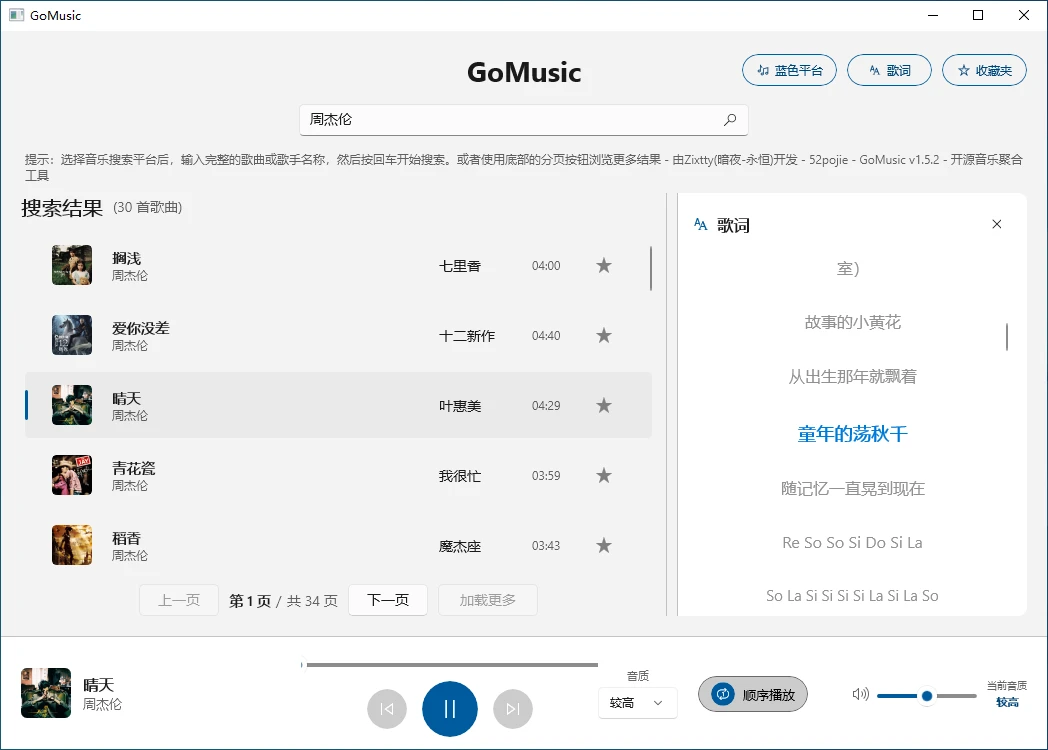Pause the currently playing song
The image size is (1048, 750).
(450, 709)
